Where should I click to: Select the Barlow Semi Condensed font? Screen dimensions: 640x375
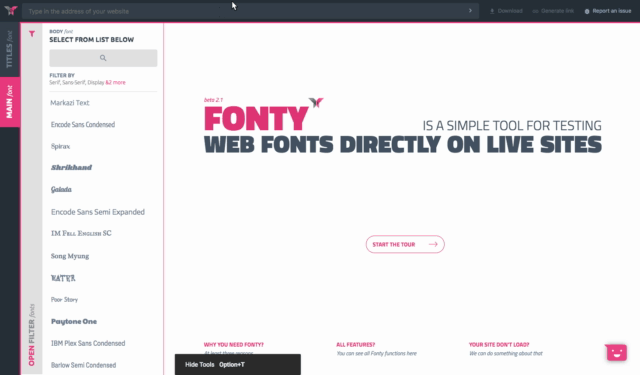click(x=83, y=365)
